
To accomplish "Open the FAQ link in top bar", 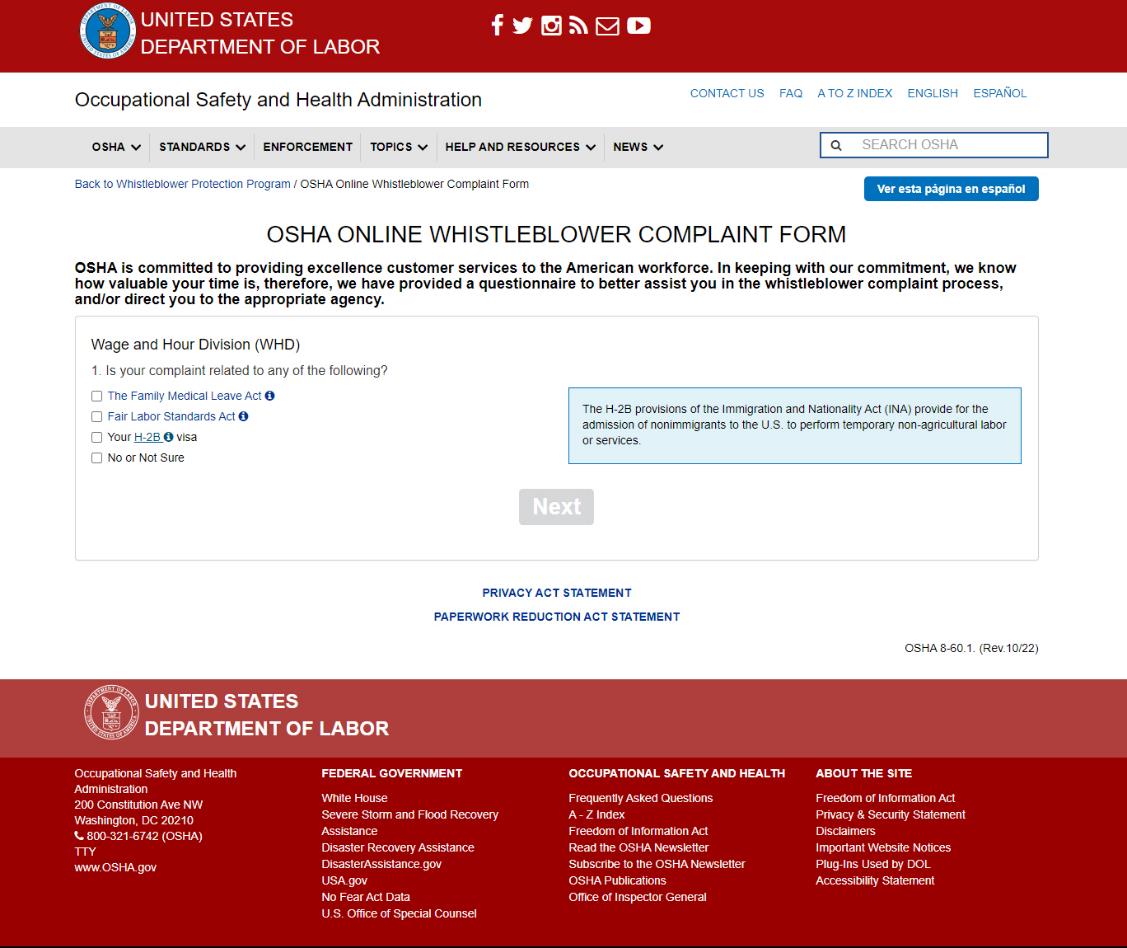I will (791, 93).
